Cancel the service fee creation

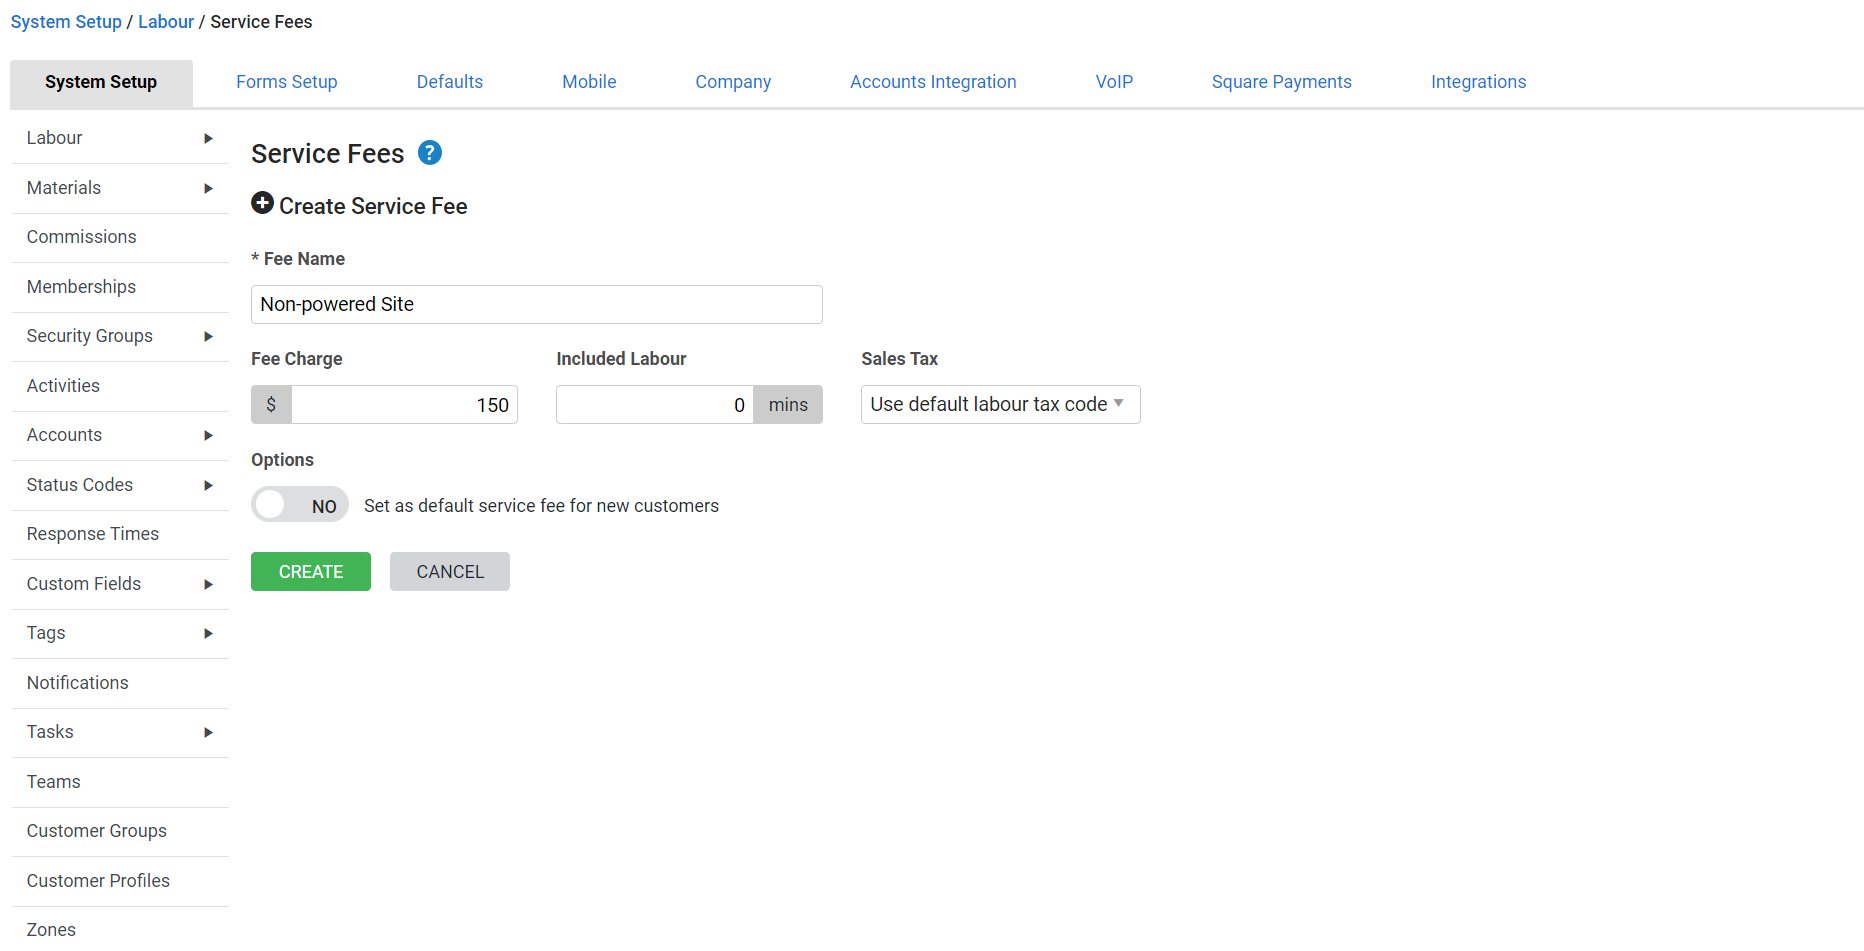tap(449, 571)
